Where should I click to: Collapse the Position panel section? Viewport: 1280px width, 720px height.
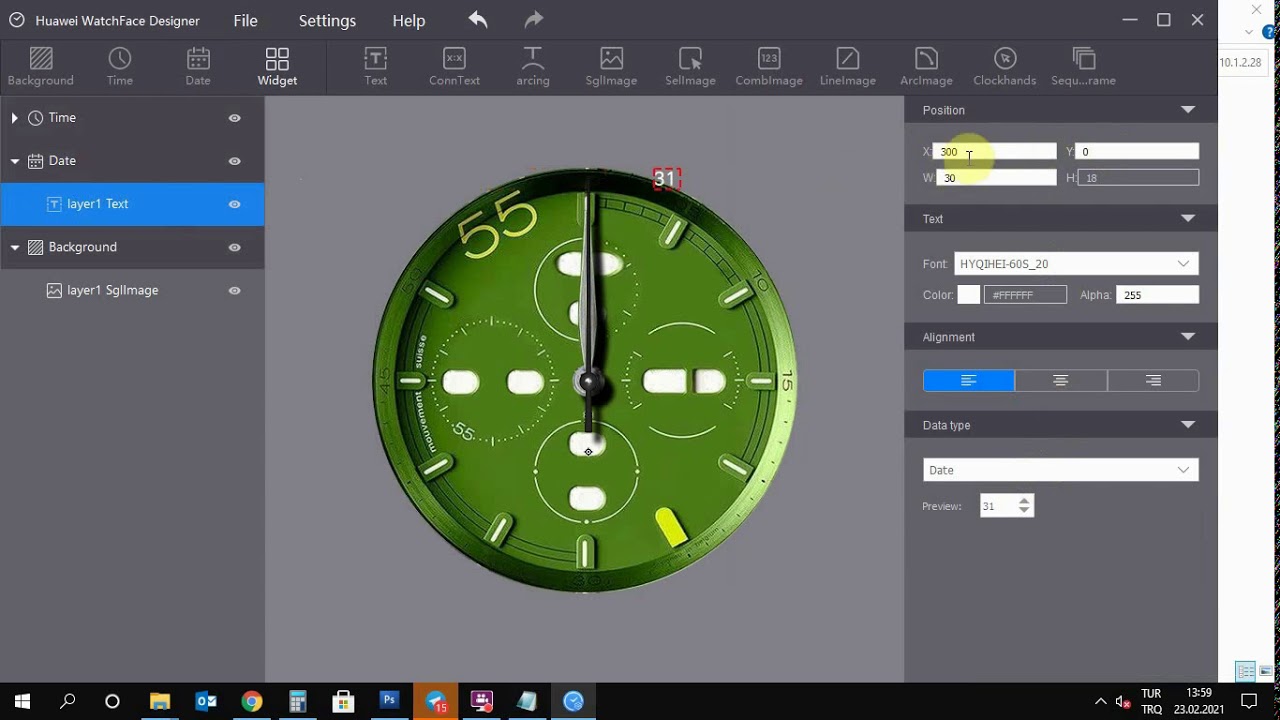click(x=1187, y=110)
